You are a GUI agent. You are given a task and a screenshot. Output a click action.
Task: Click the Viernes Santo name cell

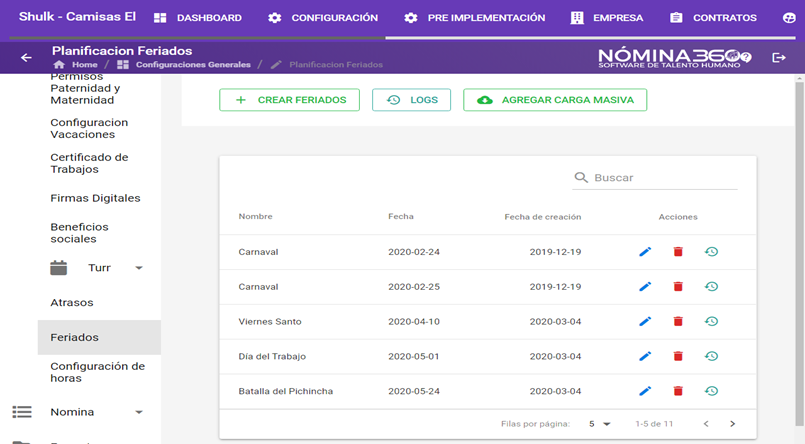point(270,322)
